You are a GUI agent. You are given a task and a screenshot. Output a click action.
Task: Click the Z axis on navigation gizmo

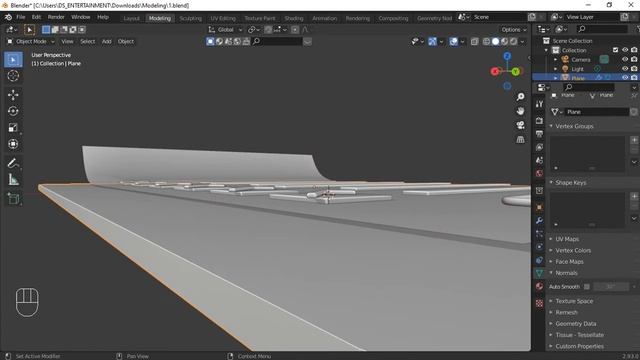point(507,56)
